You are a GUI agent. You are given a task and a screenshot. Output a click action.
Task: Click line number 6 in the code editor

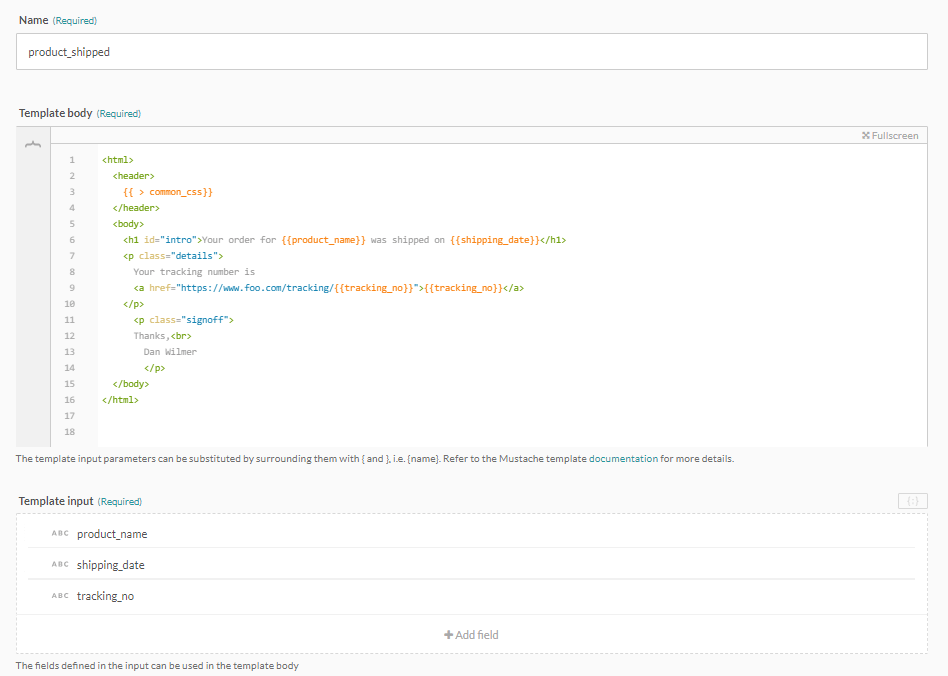(x=71, y=239)
